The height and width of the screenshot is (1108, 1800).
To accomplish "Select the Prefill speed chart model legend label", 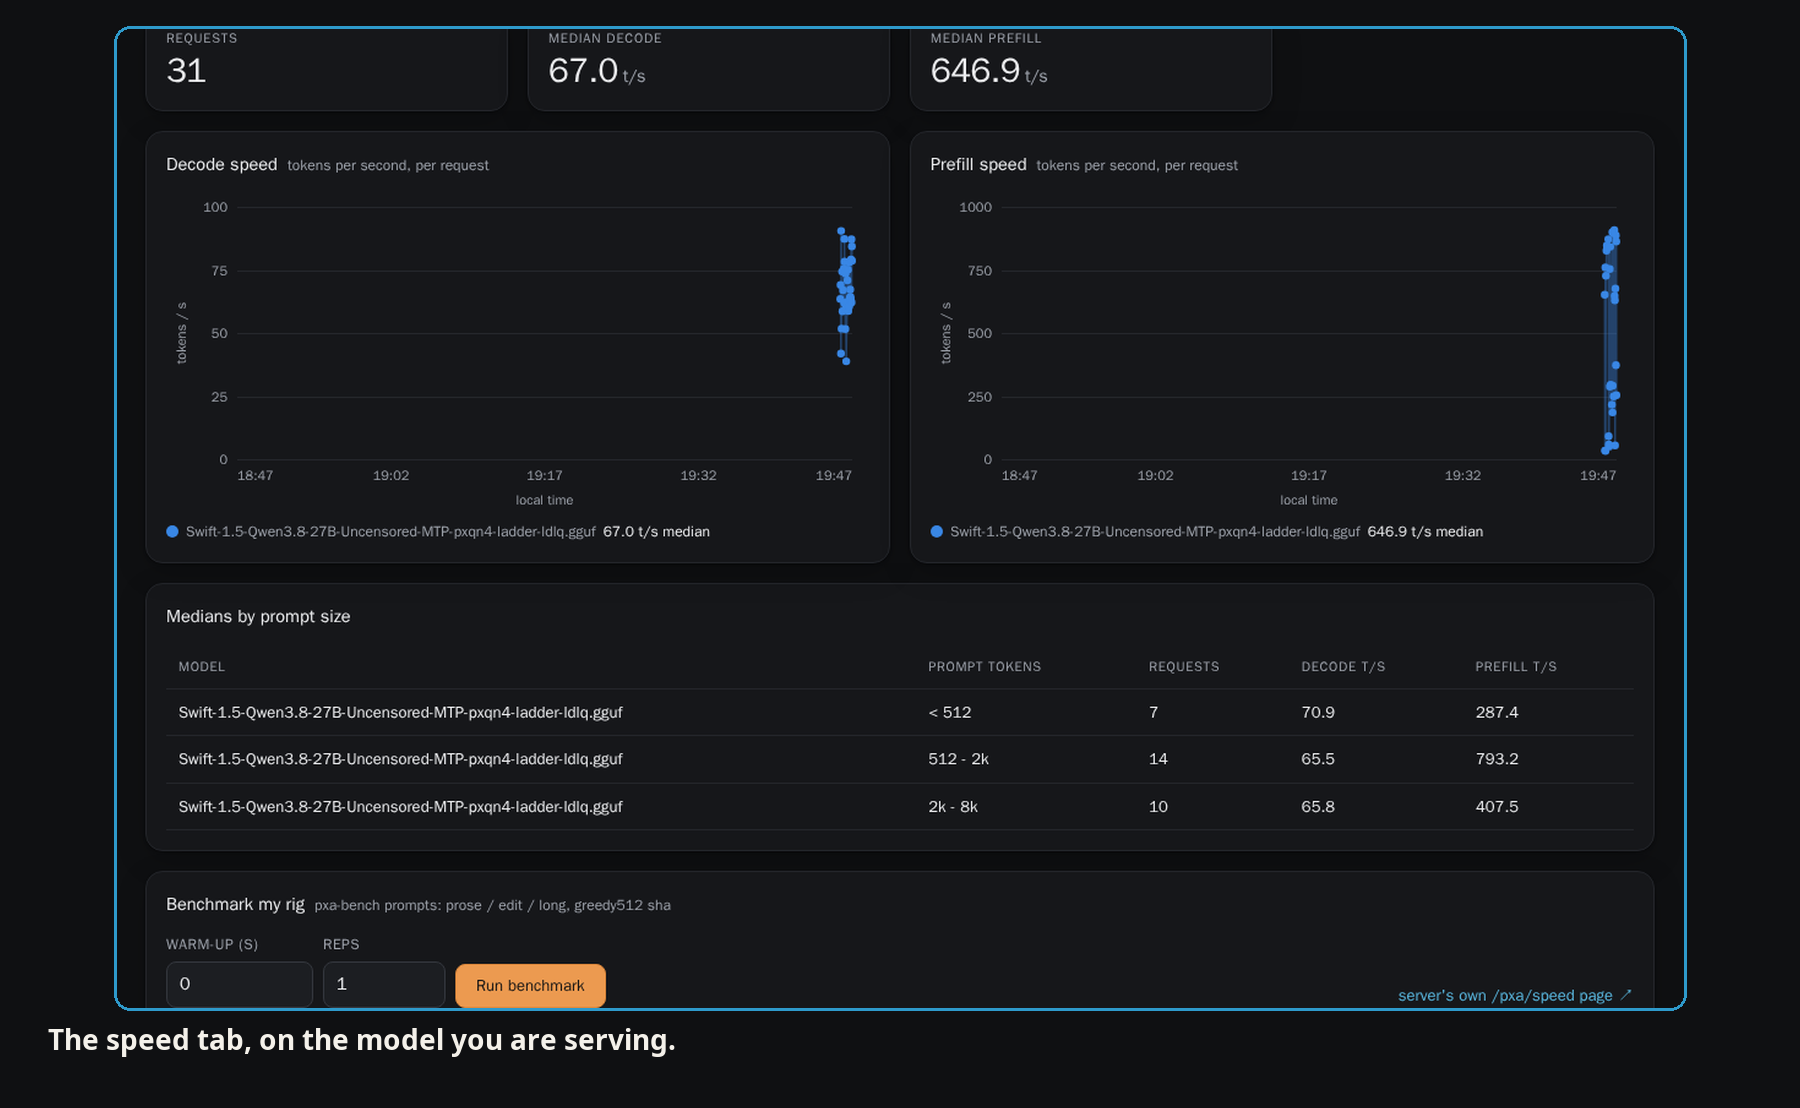I will pos(1154,531).
